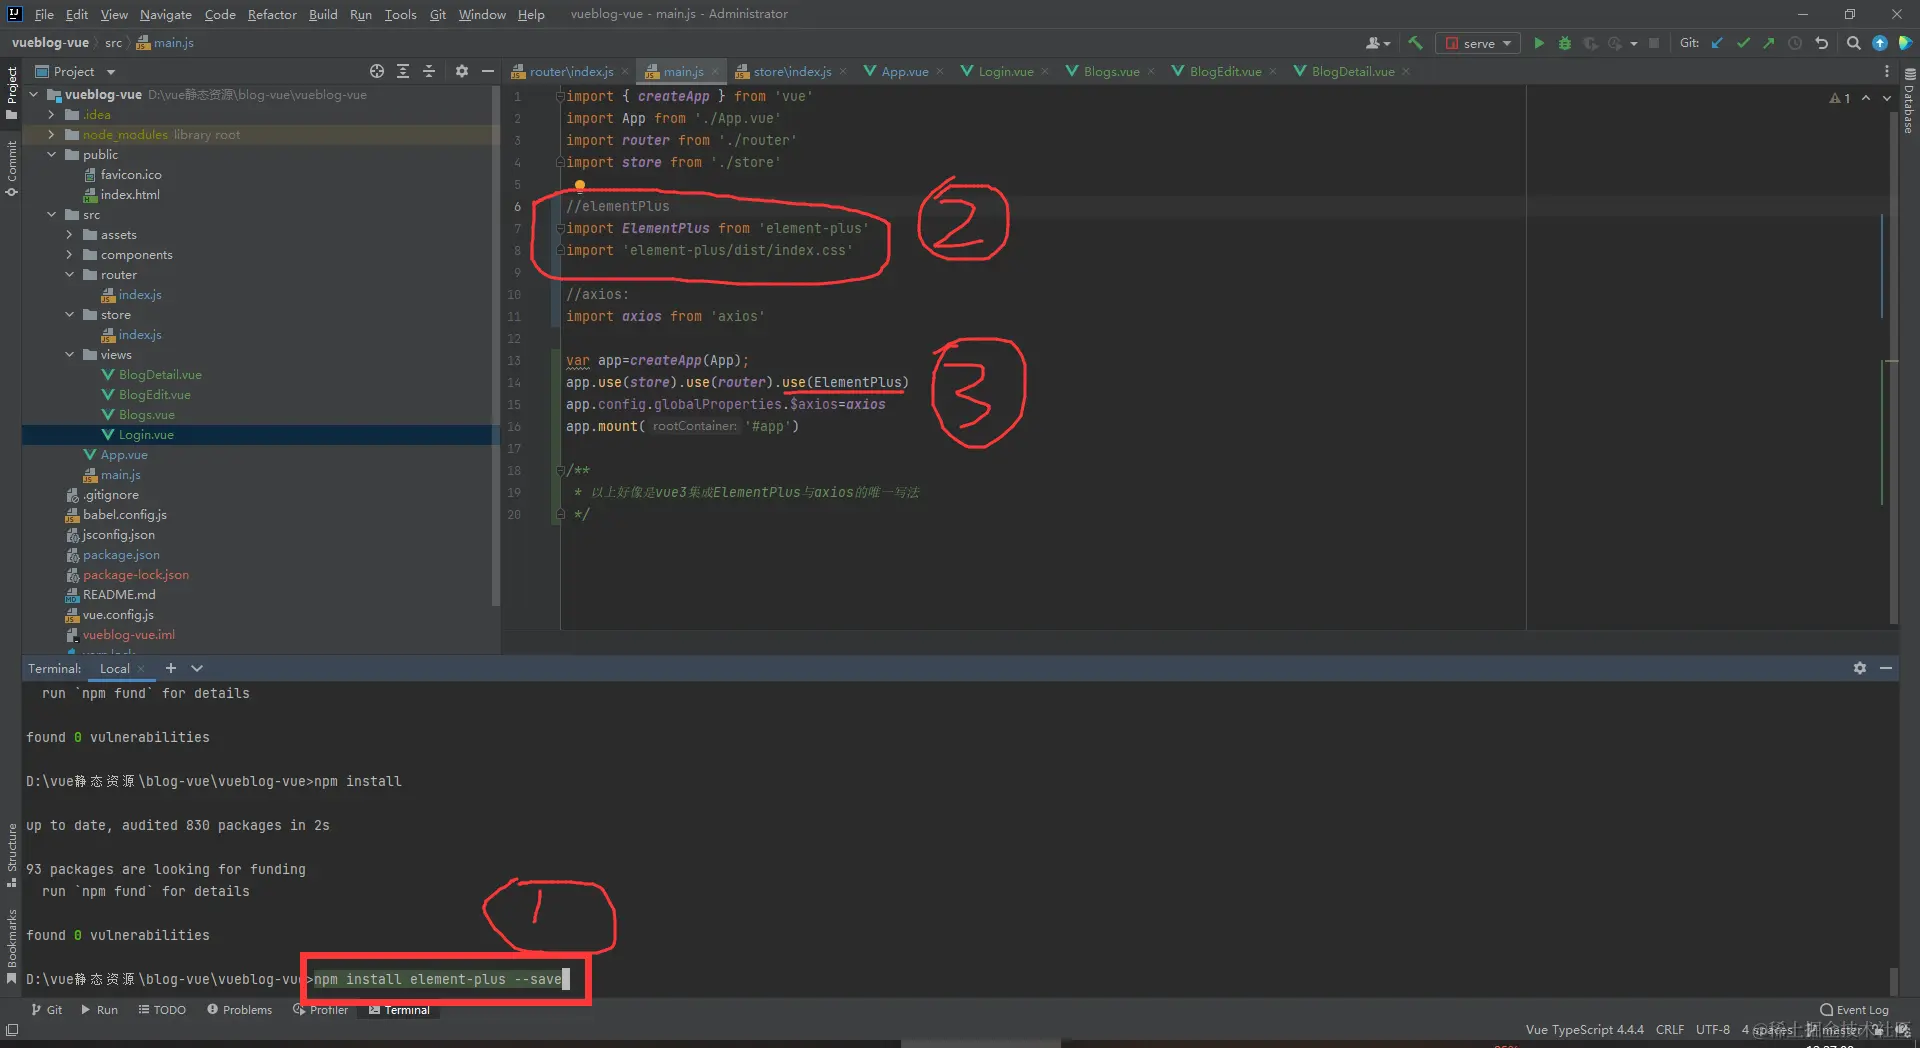
Task: Click the warning count indicator in the editor
Action: tap(1840, 98)
